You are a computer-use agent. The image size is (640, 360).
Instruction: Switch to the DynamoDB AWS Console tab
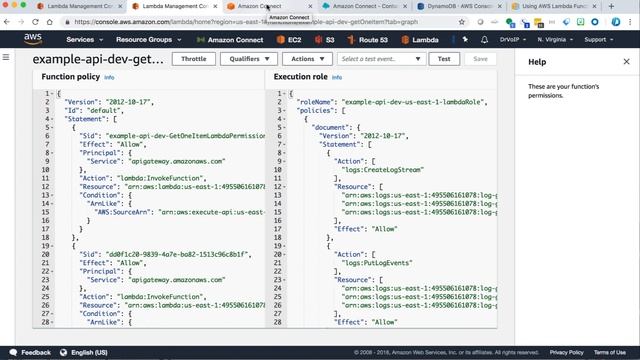click(460, 6)
